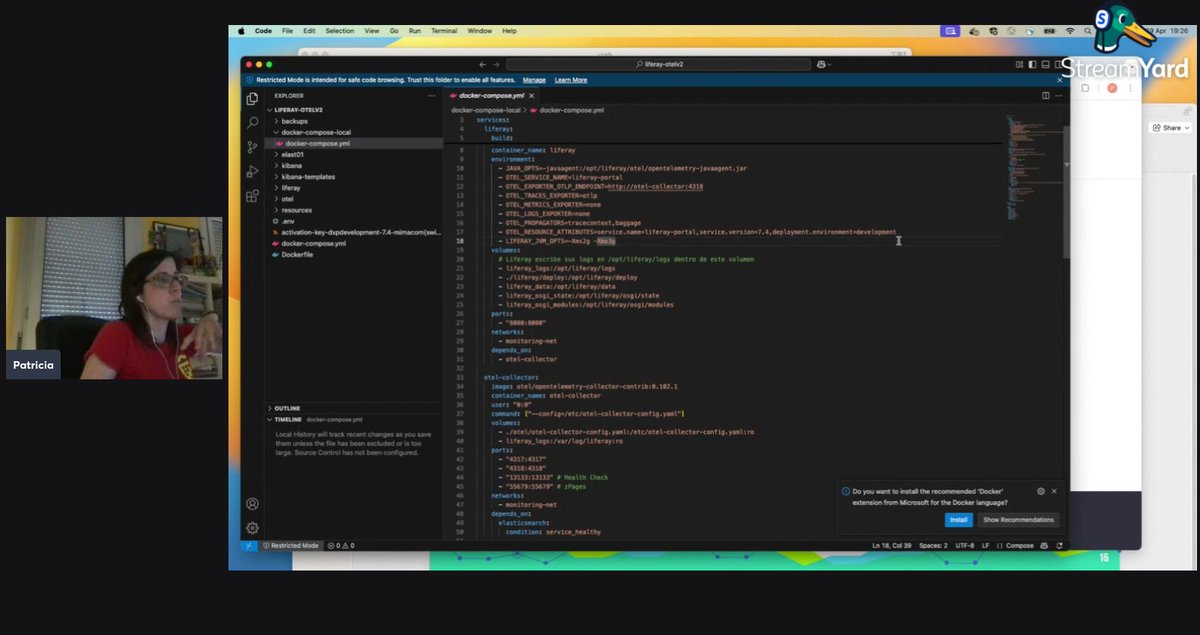1200x635 pixels.
Task: Click the split editor right icon
Action: 1046,96
